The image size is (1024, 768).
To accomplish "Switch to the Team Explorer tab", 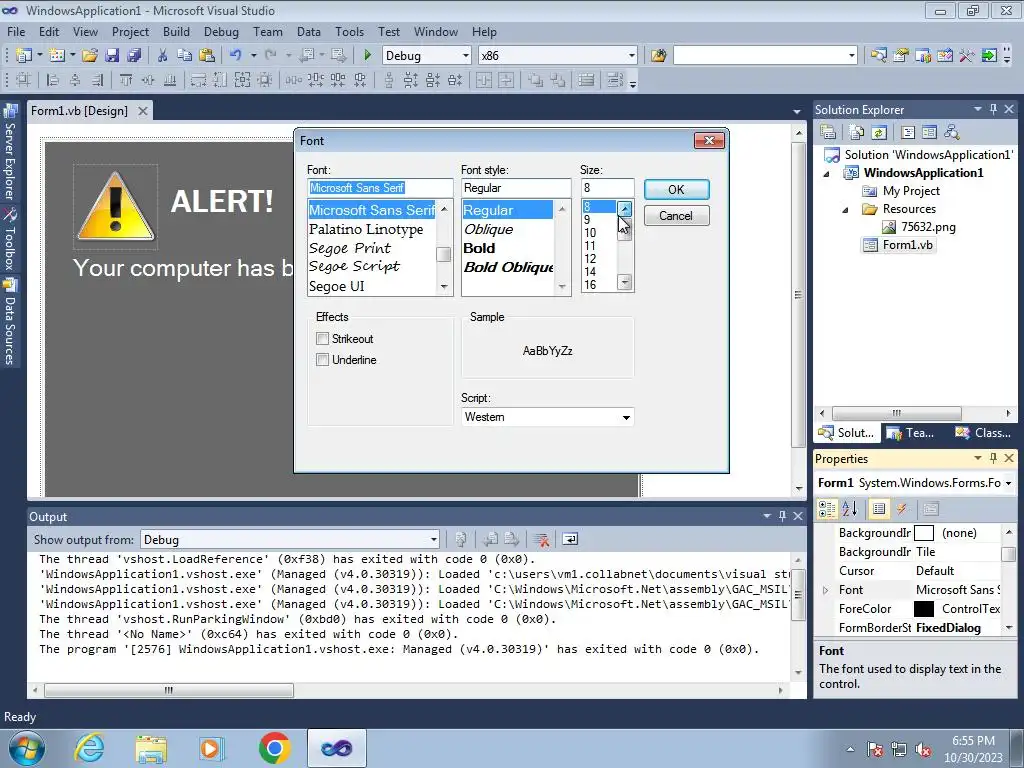I will [x=912, y=432].
